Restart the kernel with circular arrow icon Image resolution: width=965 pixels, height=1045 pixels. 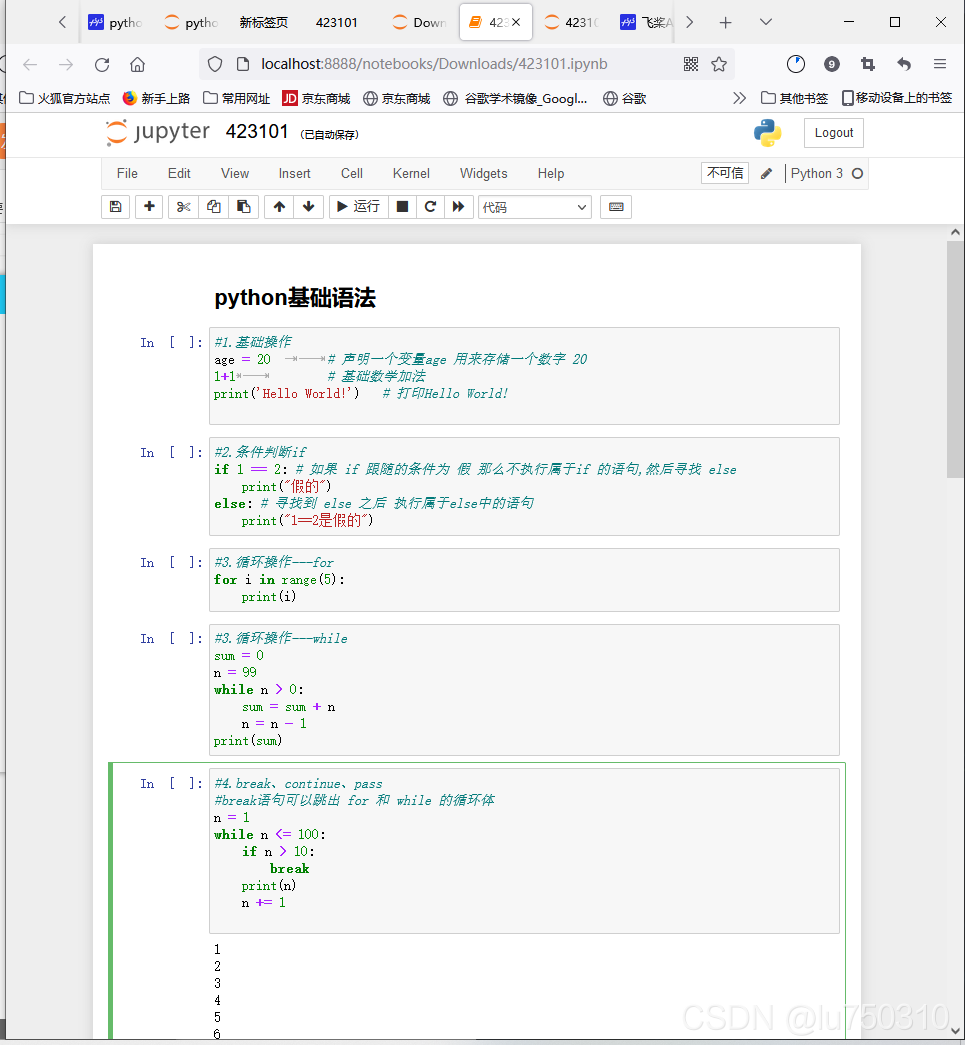click(429, 206)
